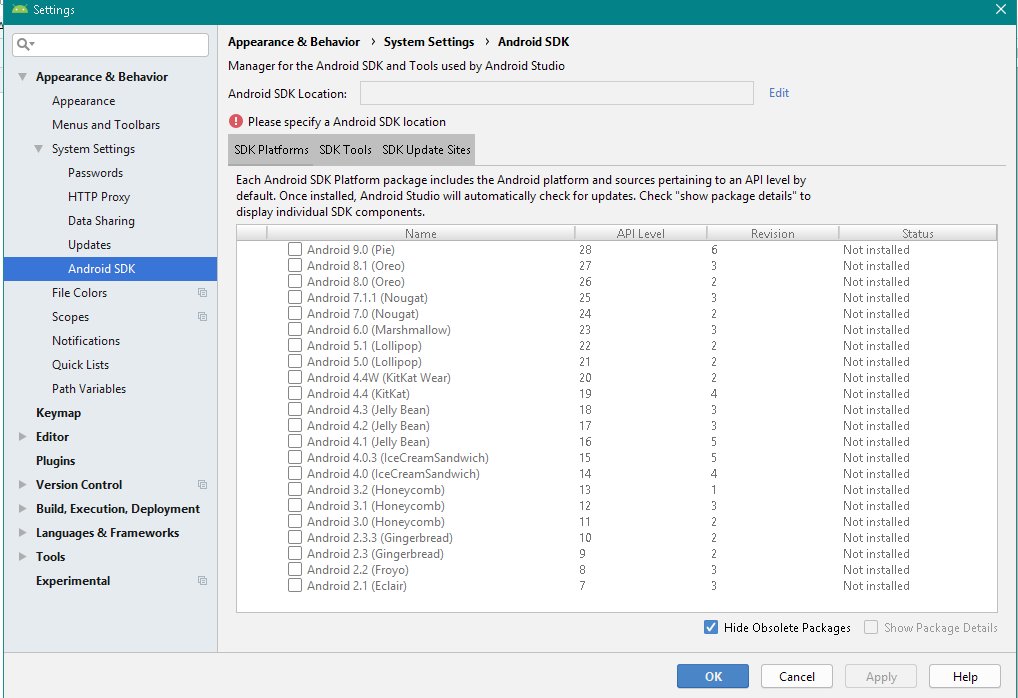
Task: Sort table by the Revision column header
Action: point(773,233)
